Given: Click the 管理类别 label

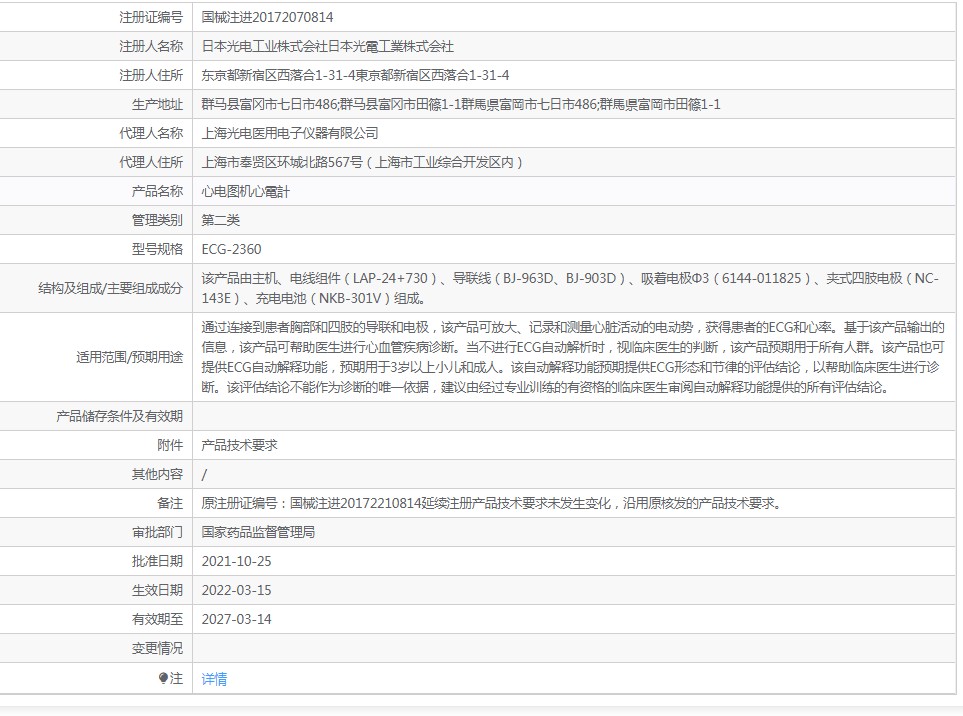Looking at the screenshot, I should [157, 220].
